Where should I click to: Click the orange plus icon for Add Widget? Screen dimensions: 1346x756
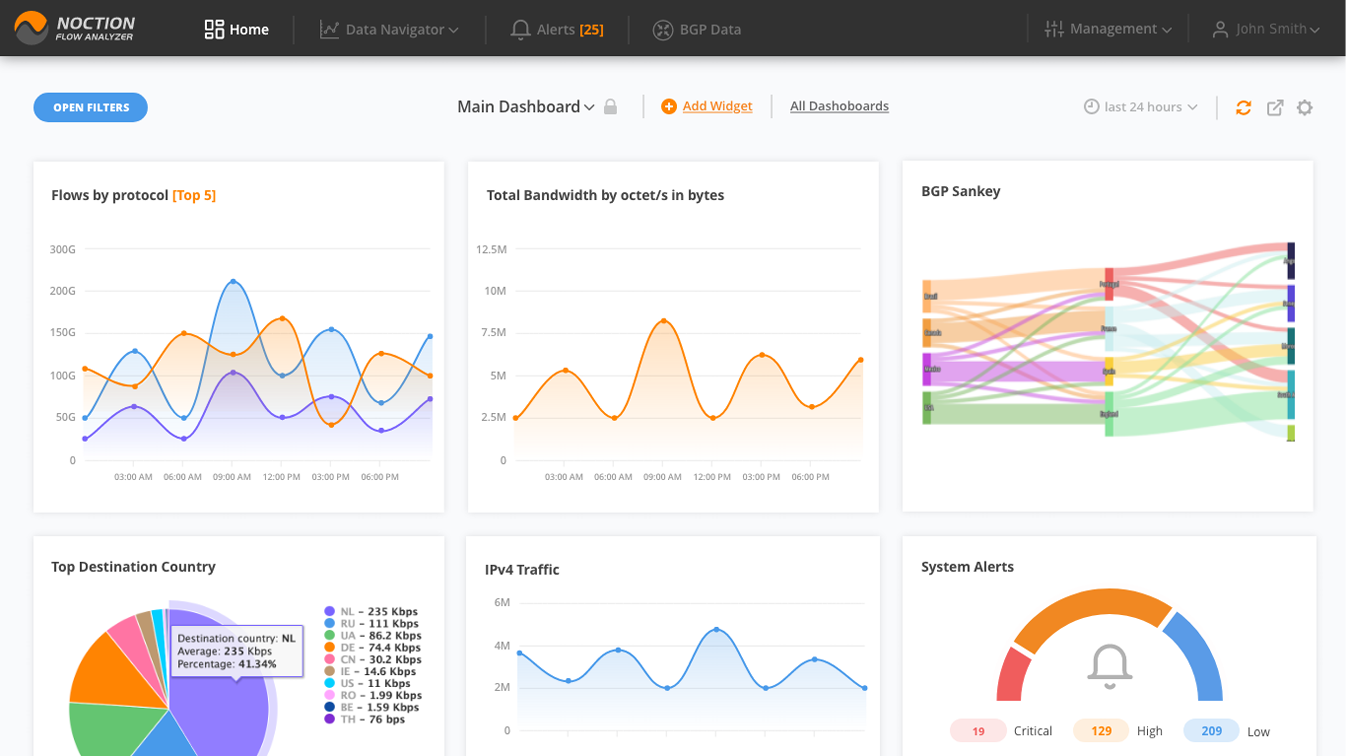669,106
